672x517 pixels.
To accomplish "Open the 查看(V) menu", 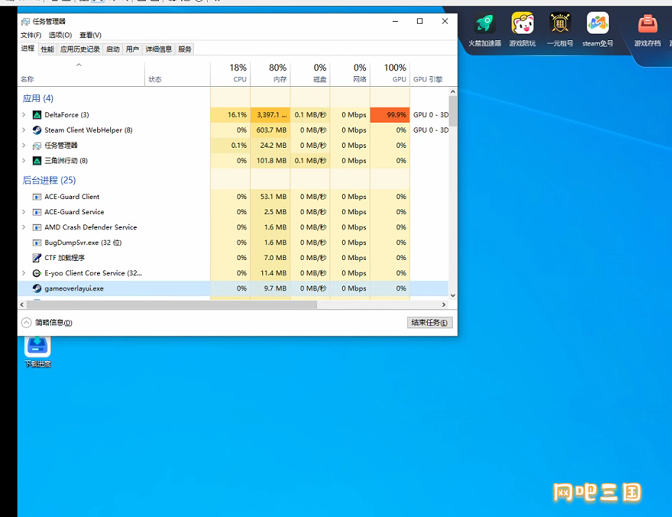I will tap(90, 35).
